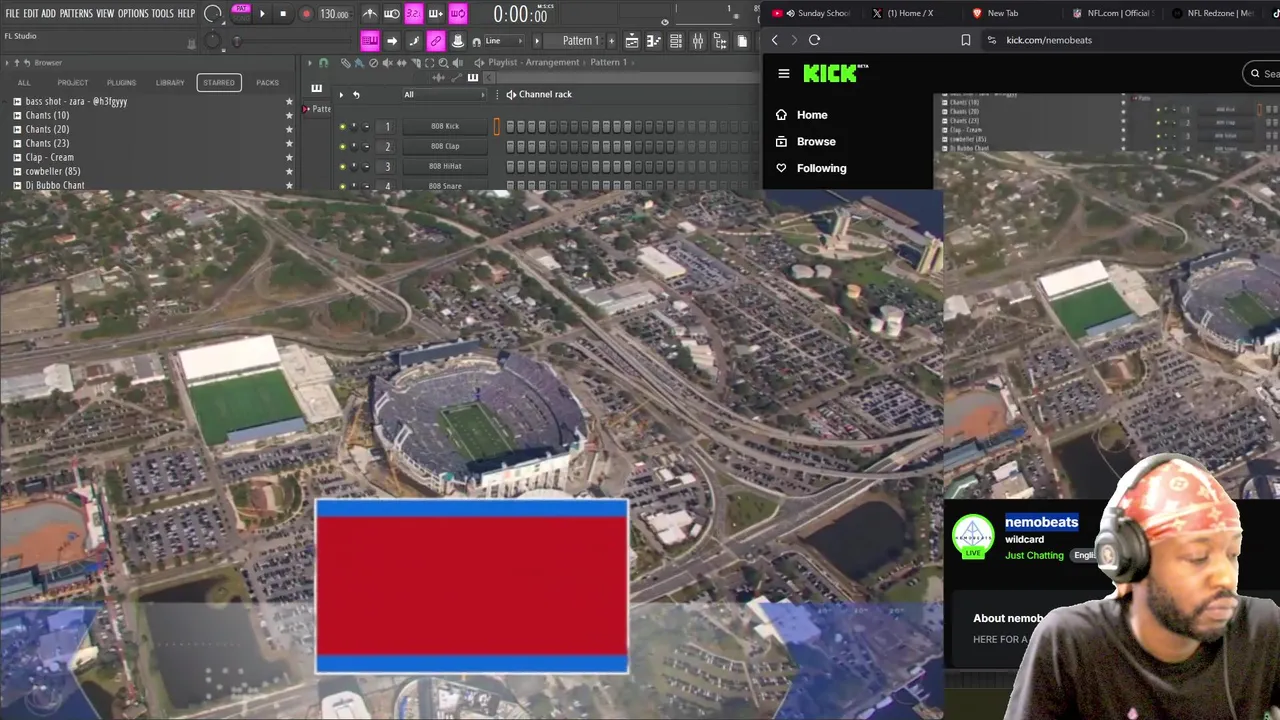Click the 808 HiHat channel button
Image resolution: width=1280 pixels, height=720 pixels.
tap(445, 166)
